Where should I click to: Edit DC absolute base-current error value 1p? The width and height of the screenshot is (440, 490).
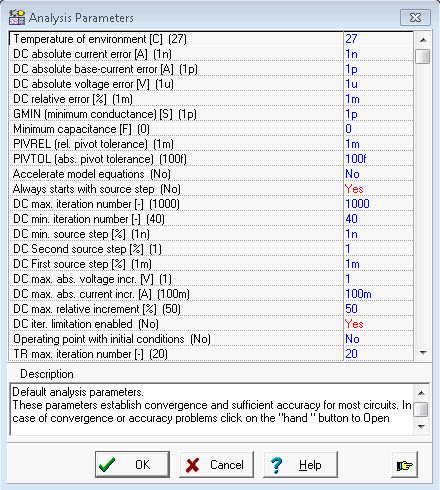click(378, 69)
